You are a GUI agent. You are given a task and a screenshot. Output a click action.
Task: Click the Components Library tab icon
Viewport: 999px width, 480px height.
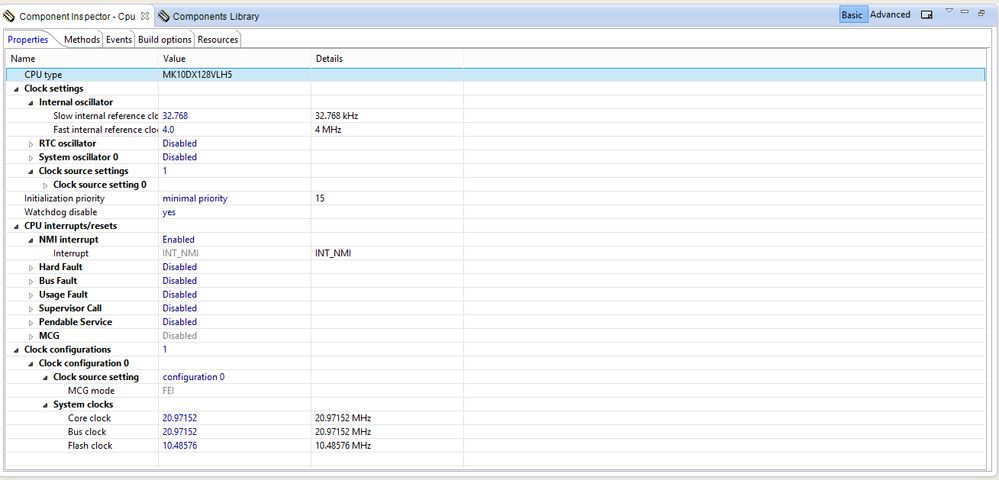click(164, 16)
